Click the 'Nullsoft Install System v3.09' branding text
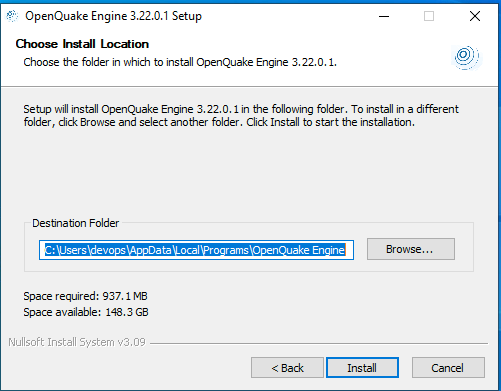The height and width of the screenshot is (391, 501). pos(77,342)
